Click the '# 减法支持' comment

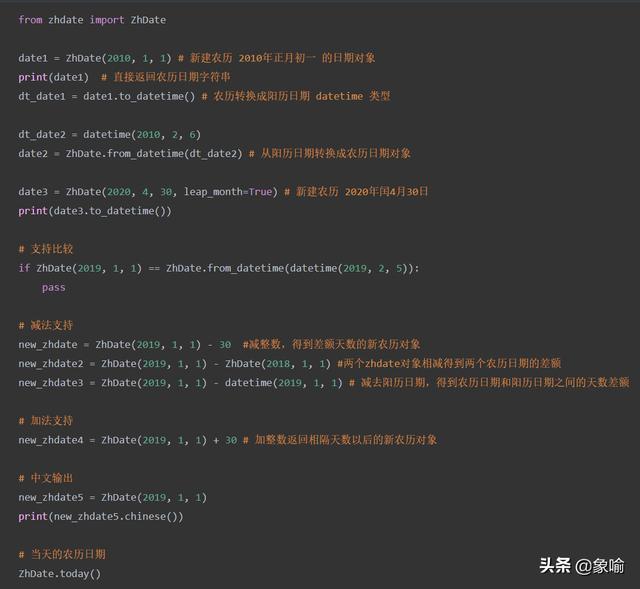pos(46,325)
